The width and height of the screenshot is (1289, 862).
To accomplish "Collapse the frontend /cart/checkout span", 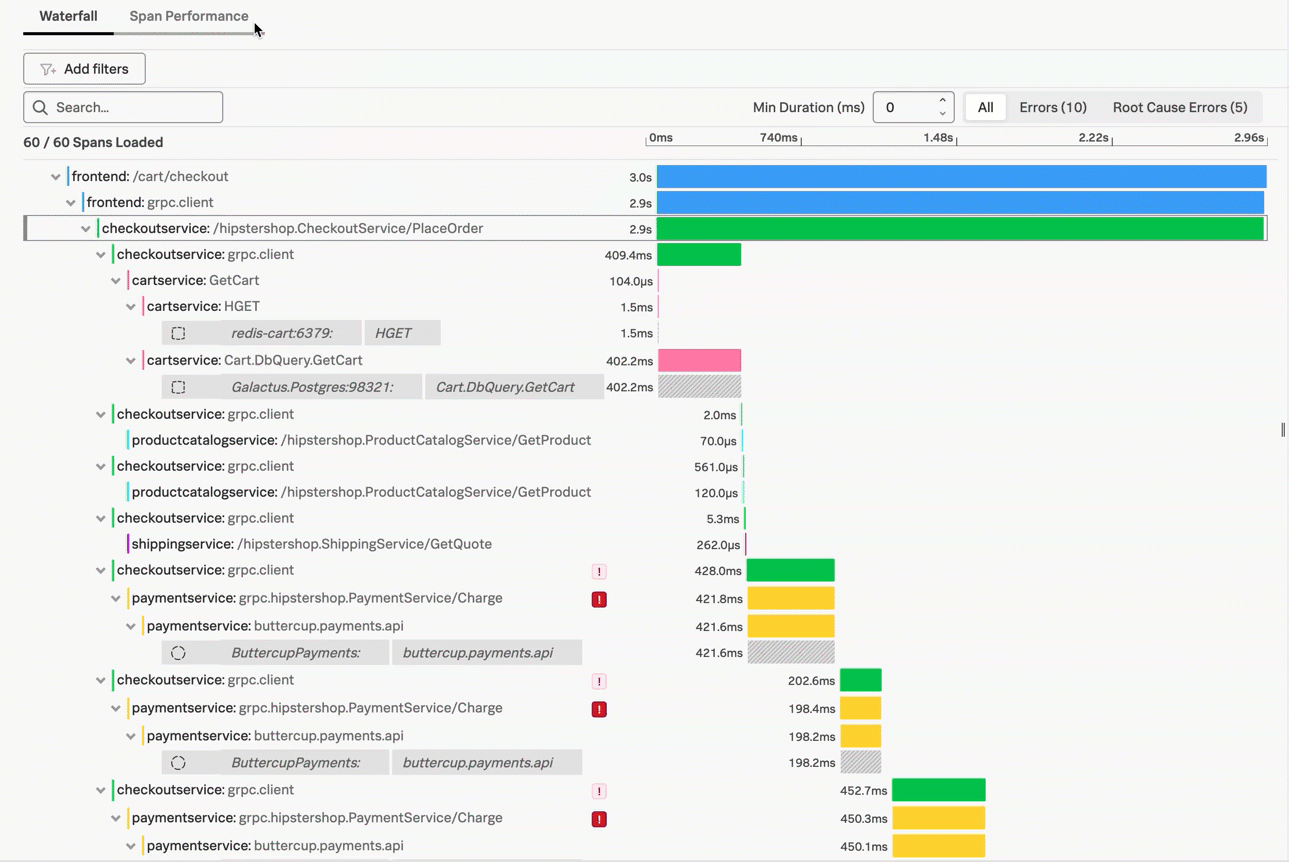I will [56, 177].
